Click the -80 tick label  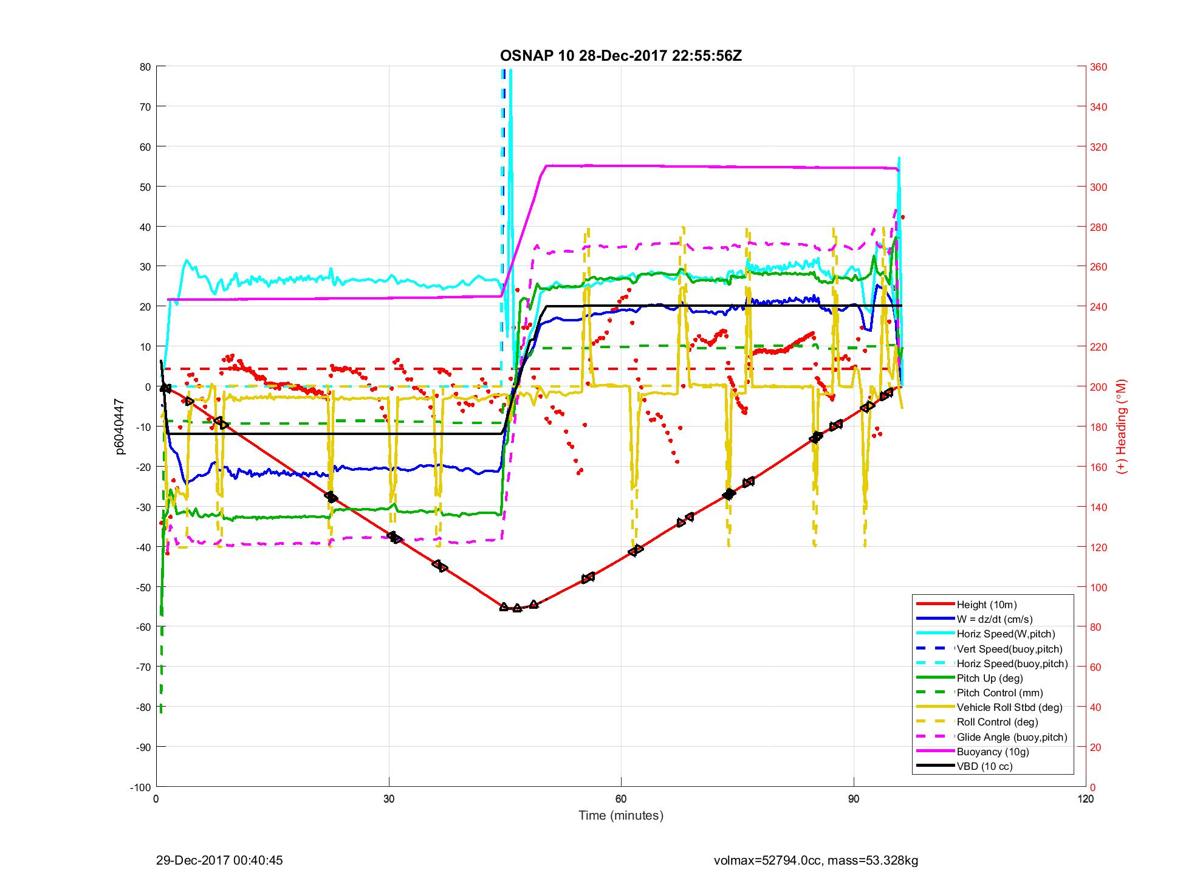142,707
